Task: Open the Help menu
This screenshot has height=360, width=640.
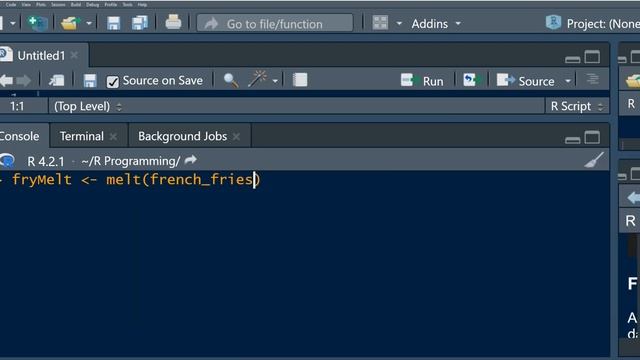Action: (142, 4)
